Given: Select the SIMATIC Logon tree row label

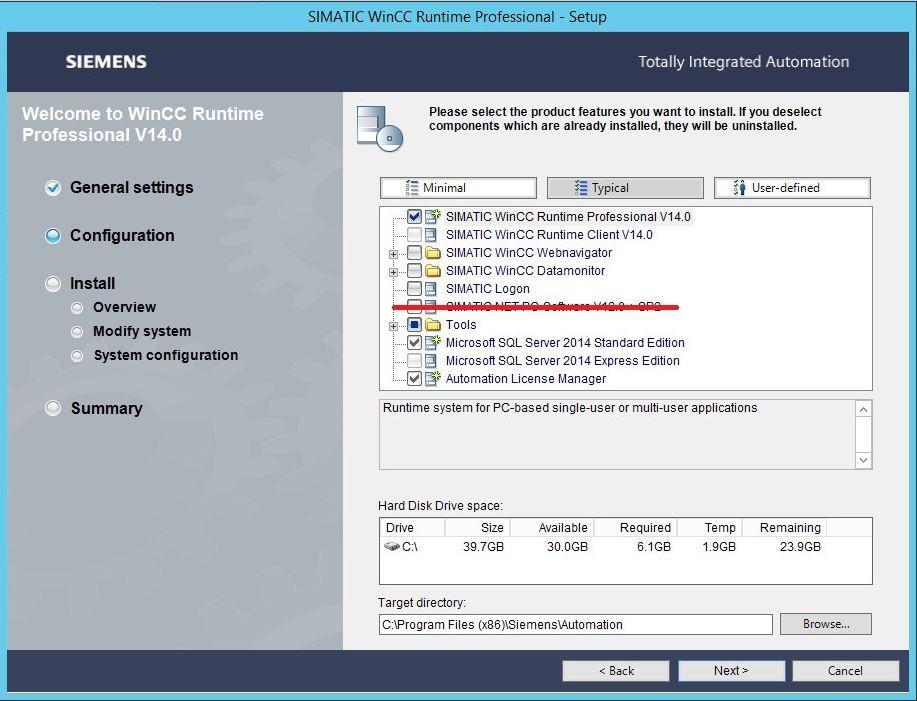Looking at the screenshot, I should tap(488, 289).
